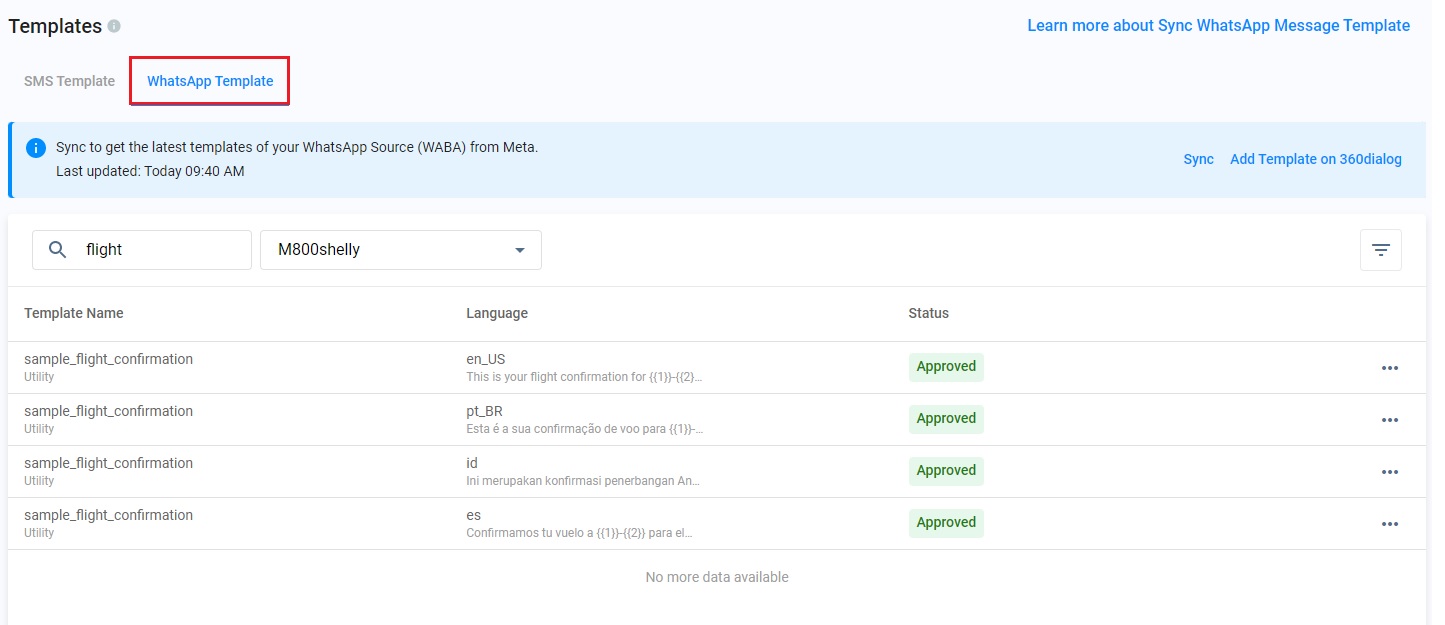
Task: Click the magnifier search icon
Action: click(x=58, y=250)
